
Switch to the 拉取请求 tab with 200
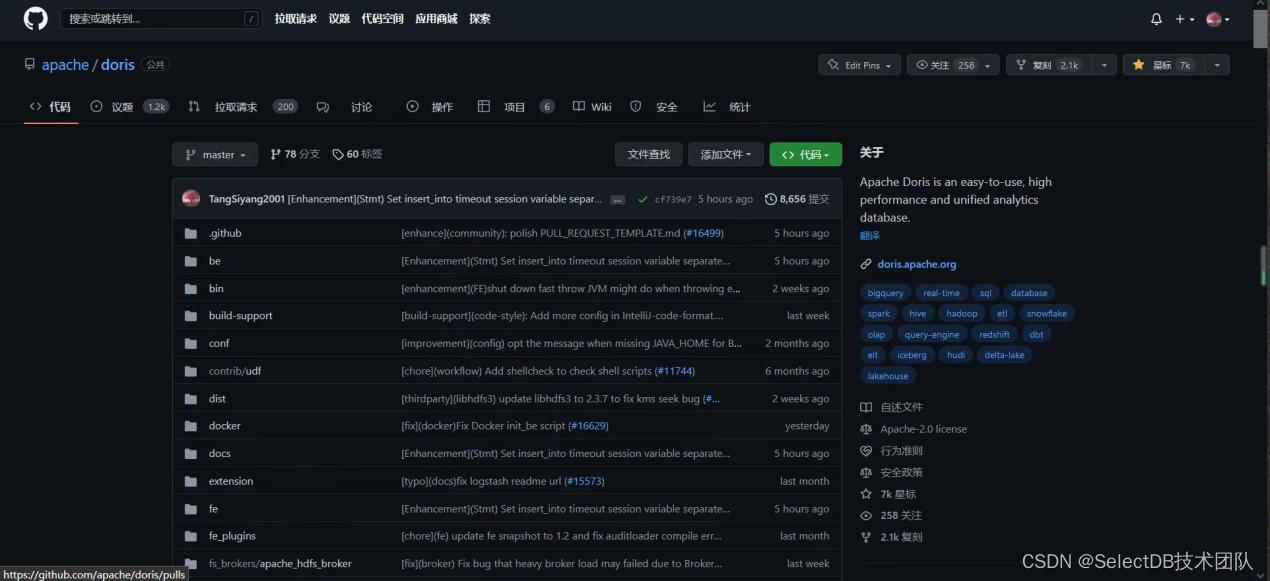click(x=243, y=107)
